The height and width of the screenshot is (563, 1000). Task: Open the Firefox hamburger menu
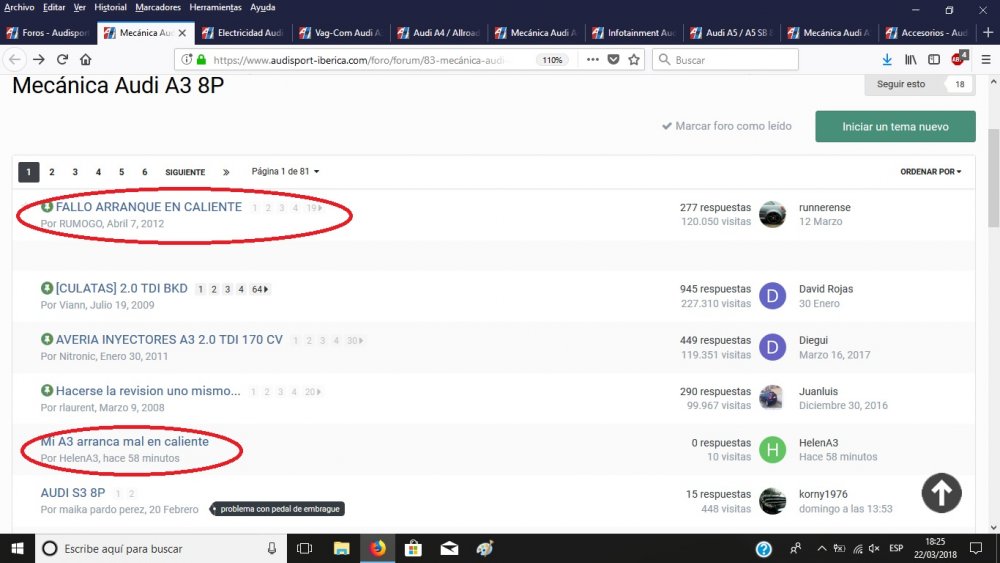click(985, 59)
